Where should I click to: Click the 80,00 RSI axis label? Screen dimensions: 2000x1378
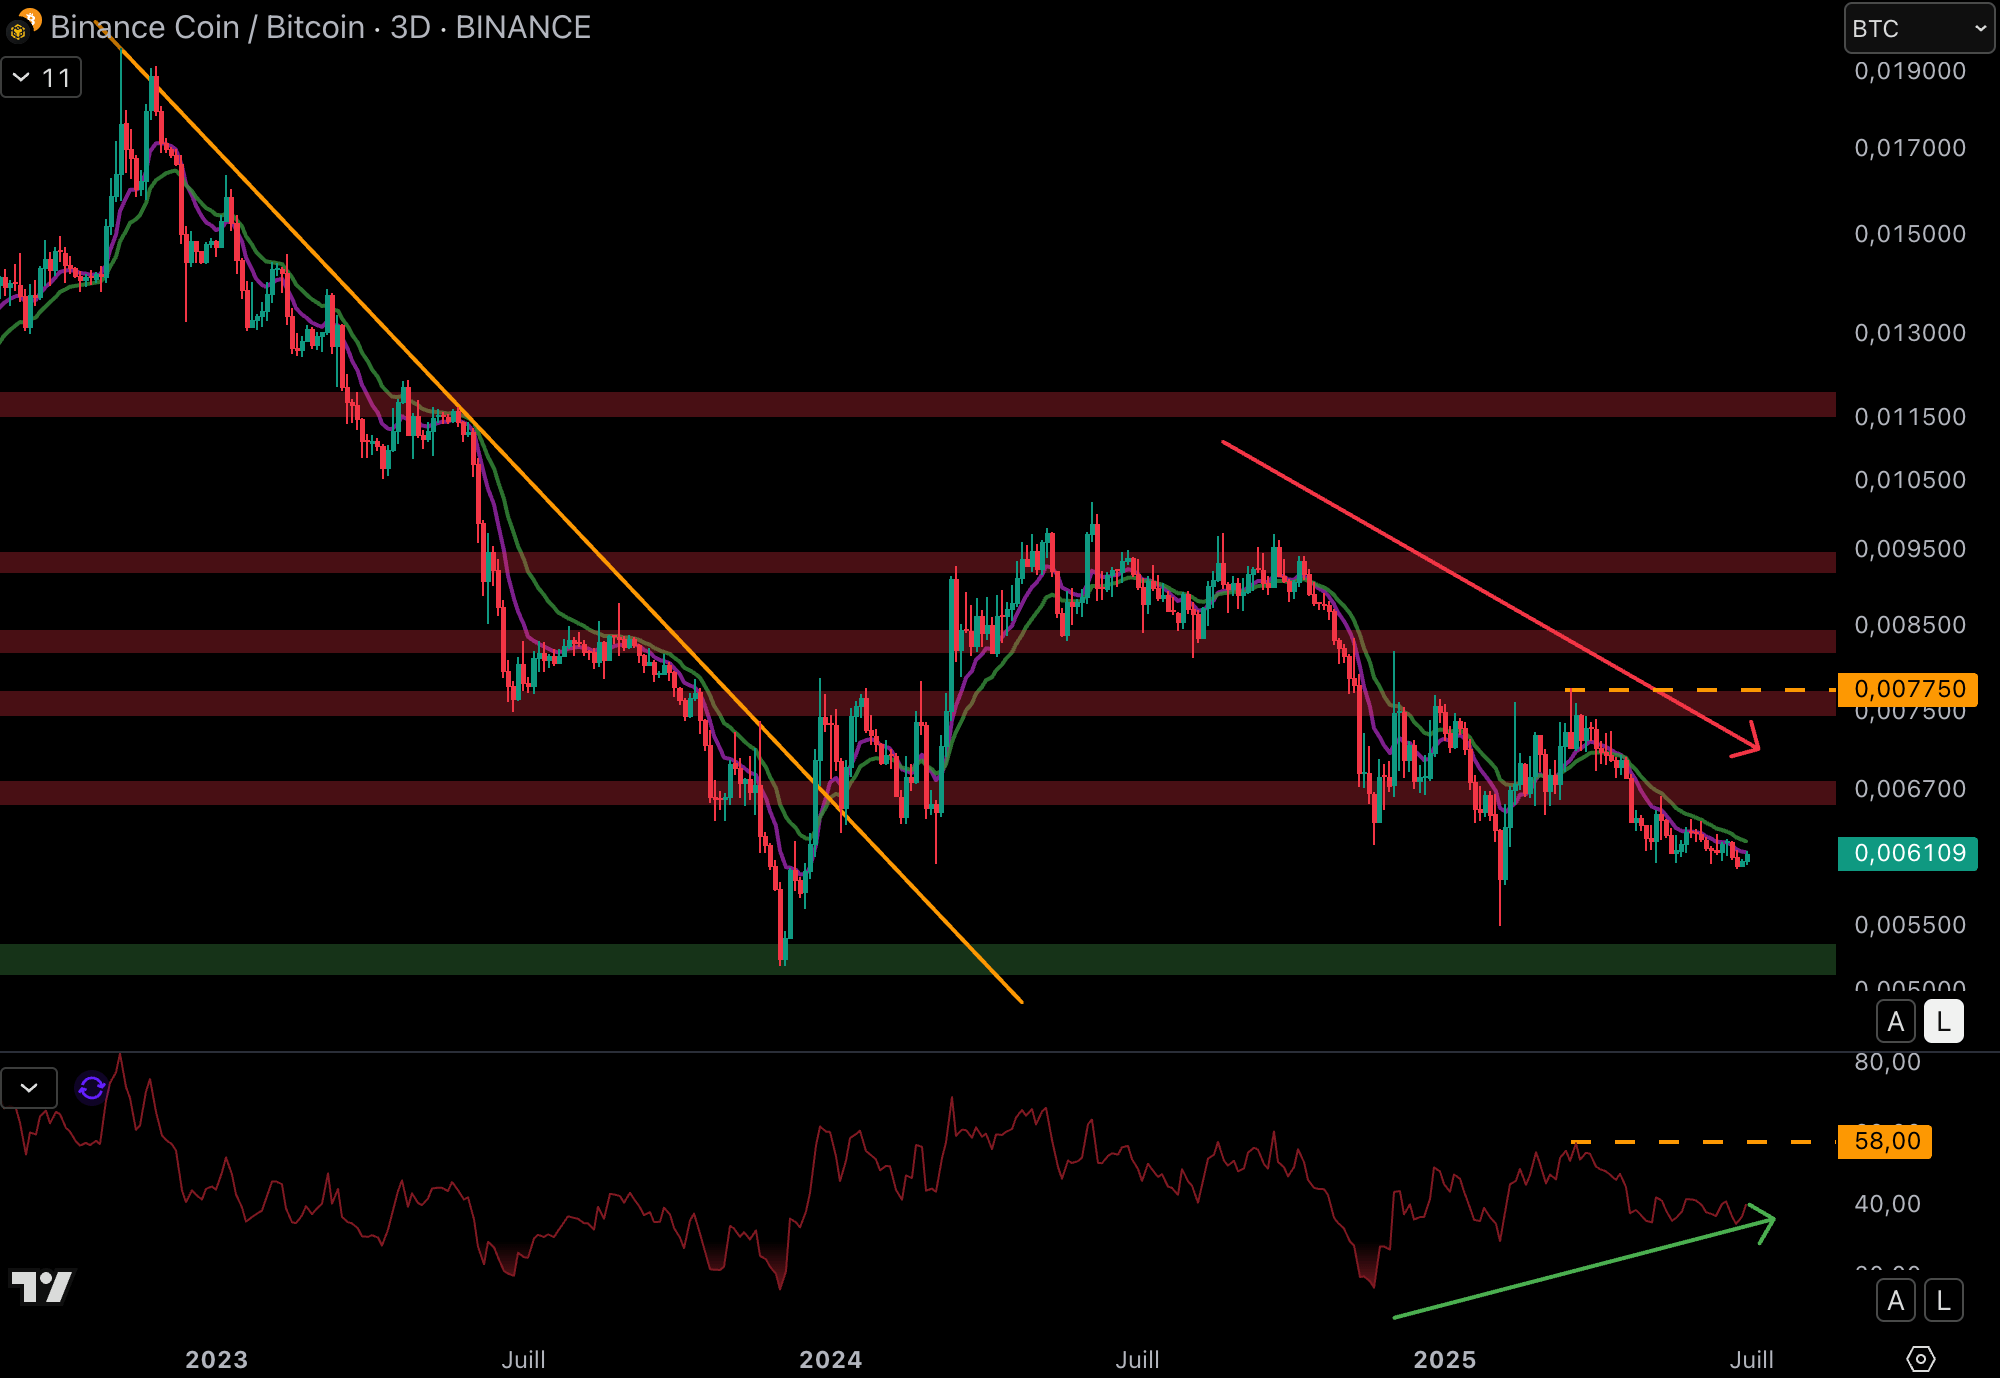[x=1888, y=1062]
